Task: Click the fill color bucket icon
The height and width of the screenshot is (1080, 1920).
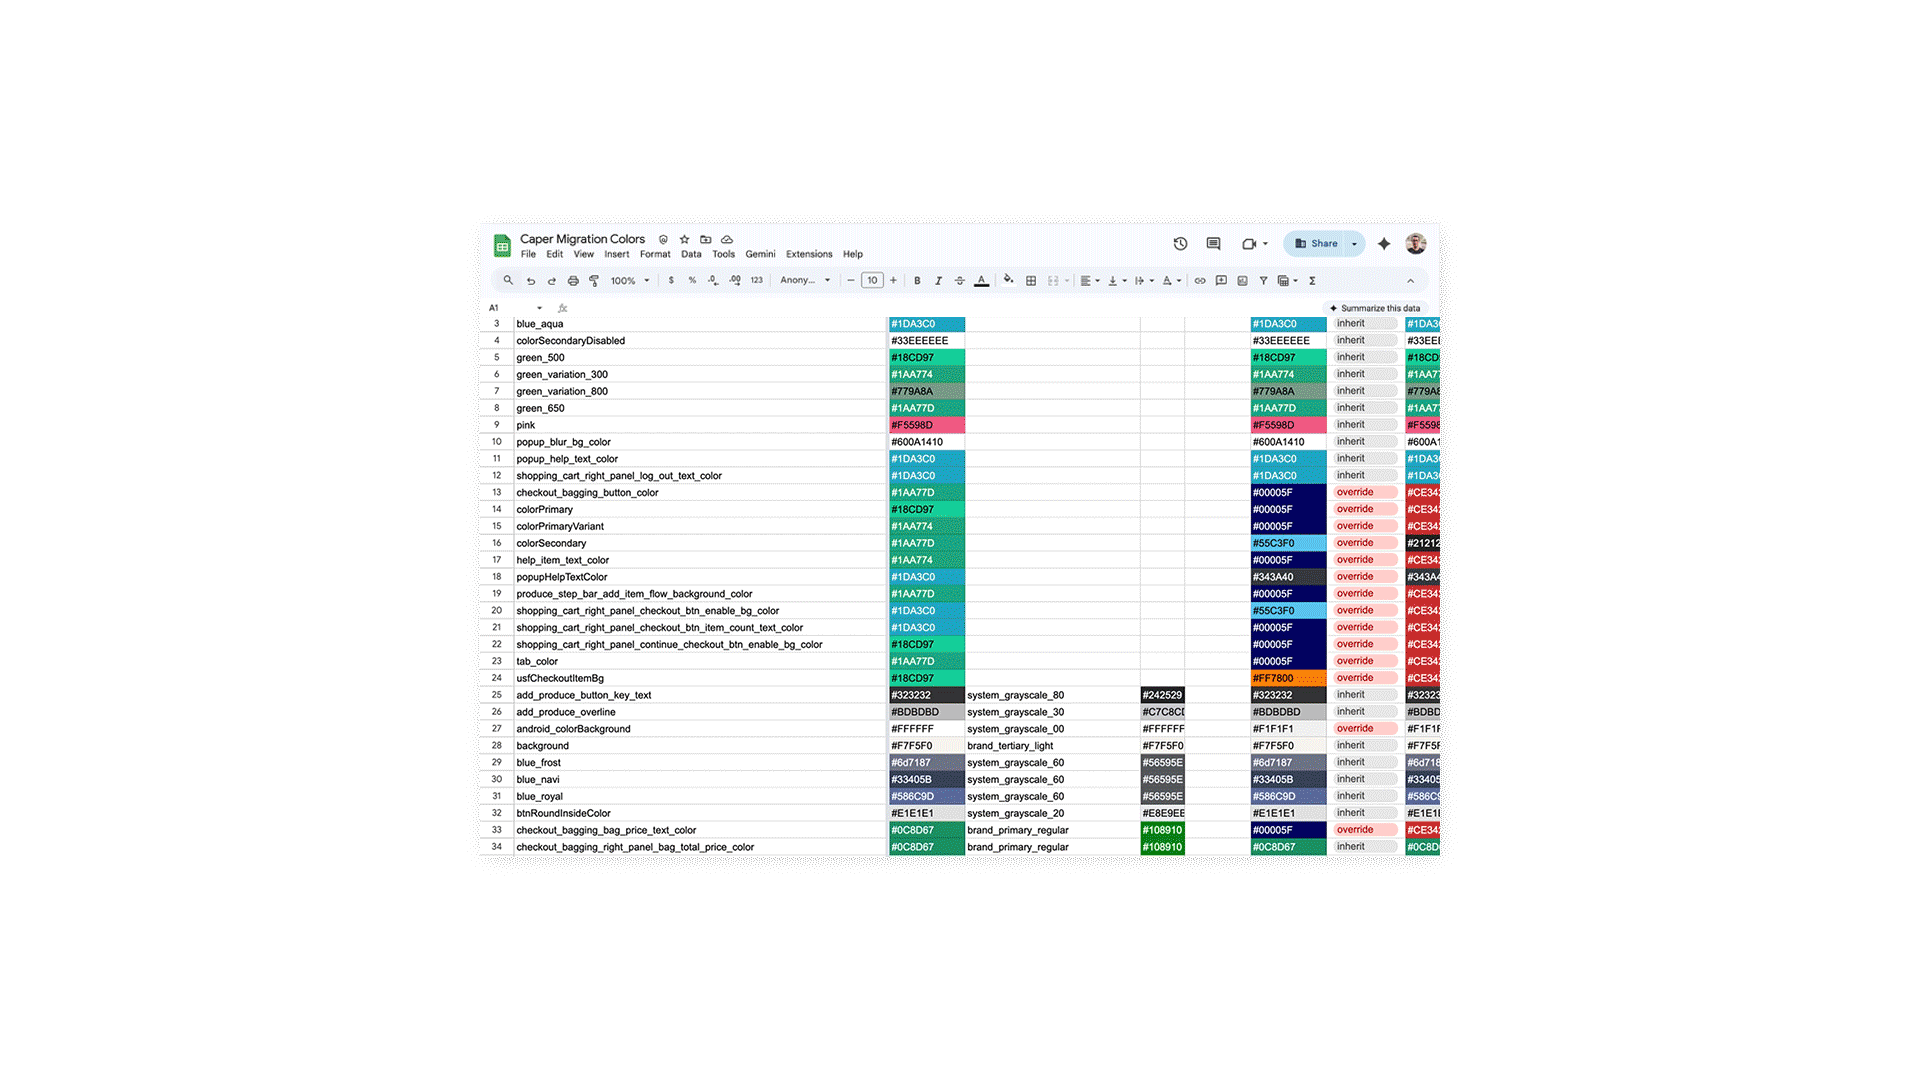Action: (x=1008, y=281)
